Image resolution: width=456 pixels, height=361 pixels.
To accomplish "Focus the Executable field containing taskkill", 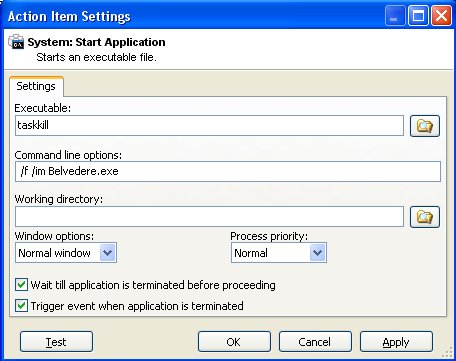I will point(209,125).
